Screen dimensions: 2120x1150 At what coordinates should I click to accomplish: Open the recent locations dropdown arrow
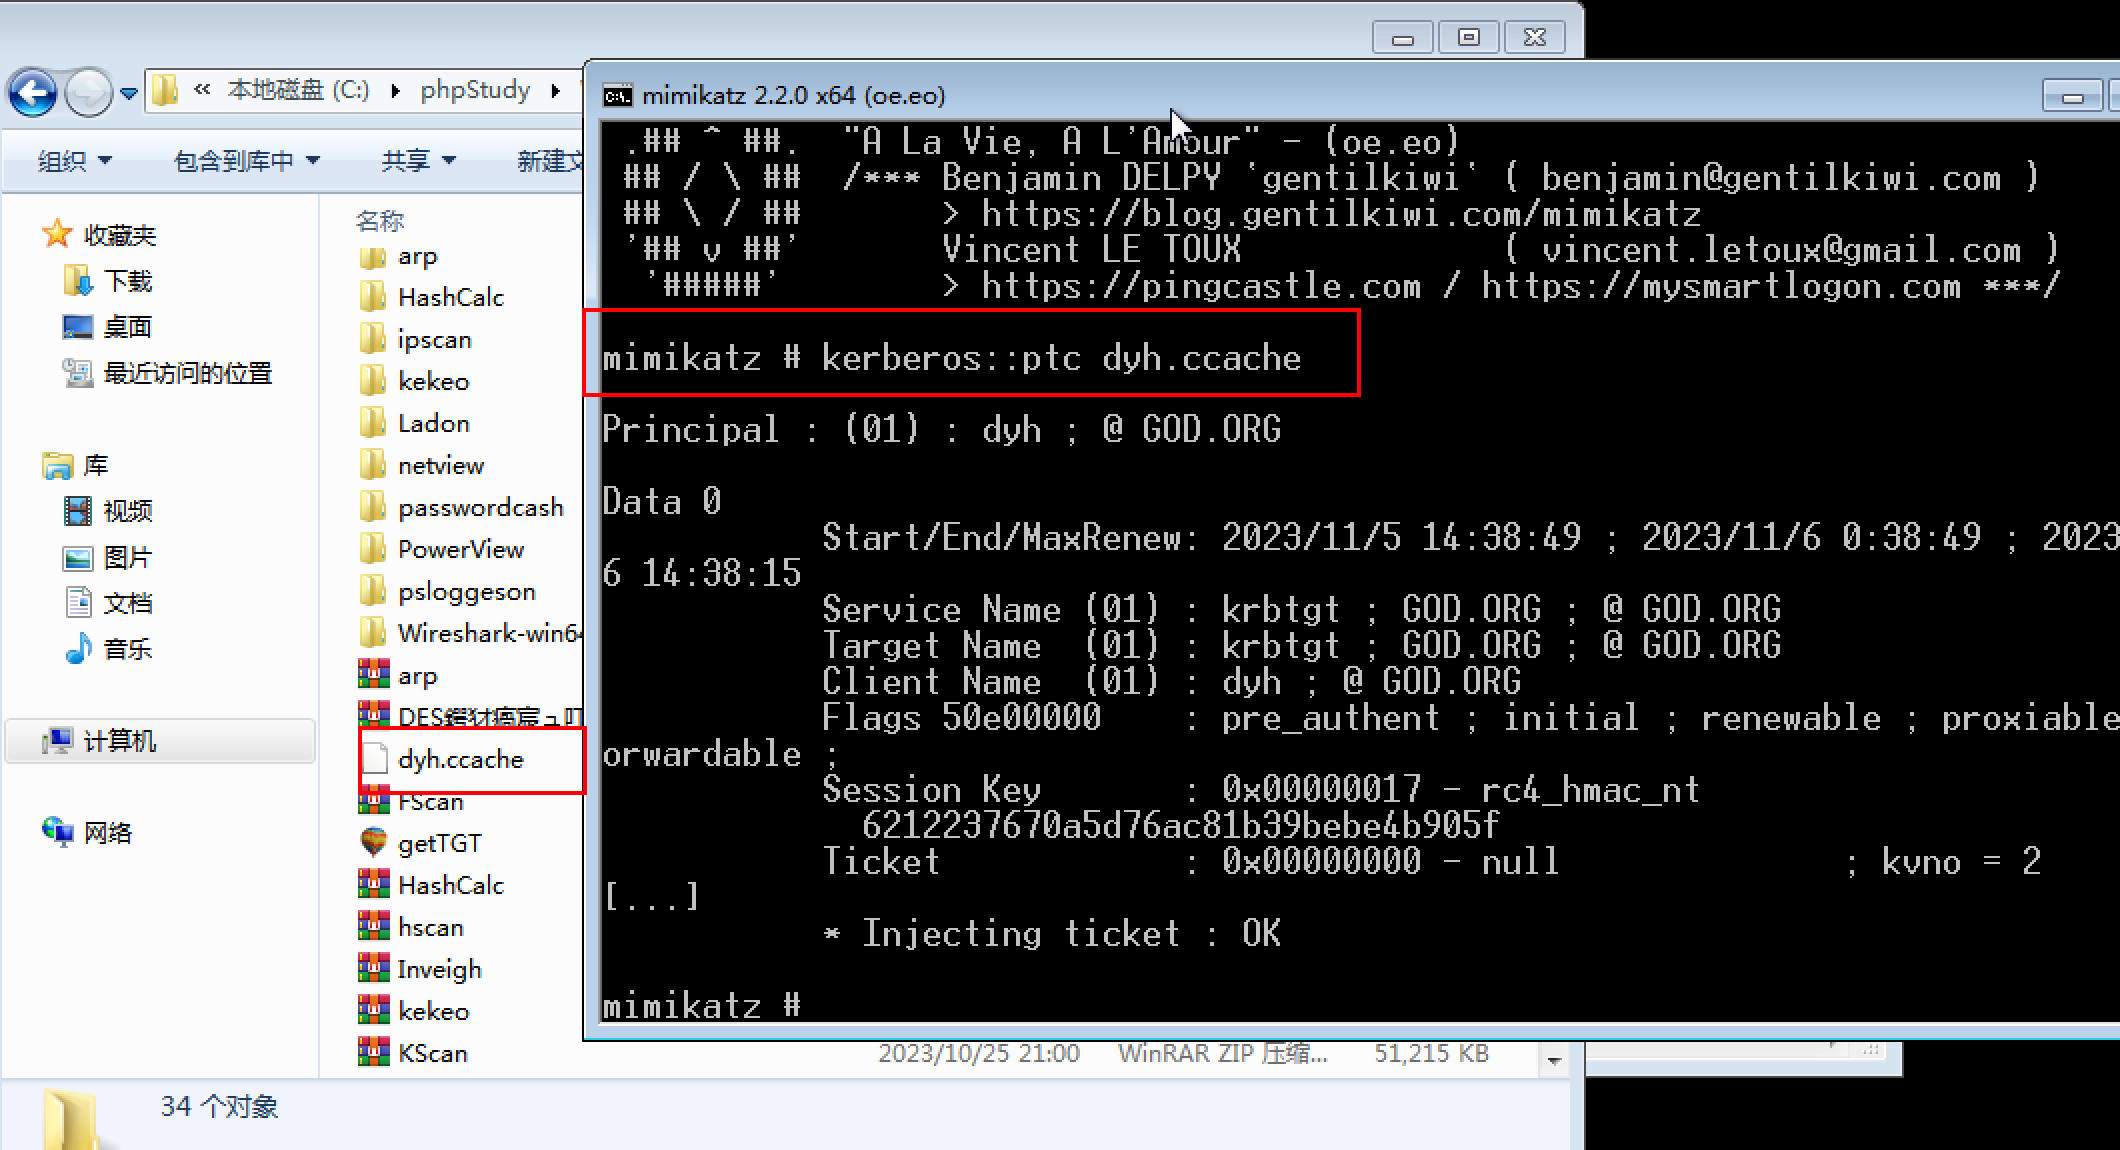pos(128,93)
